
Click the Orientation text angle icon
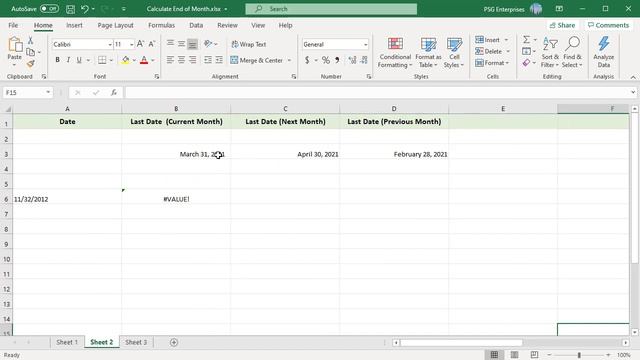tap(208, 43)
